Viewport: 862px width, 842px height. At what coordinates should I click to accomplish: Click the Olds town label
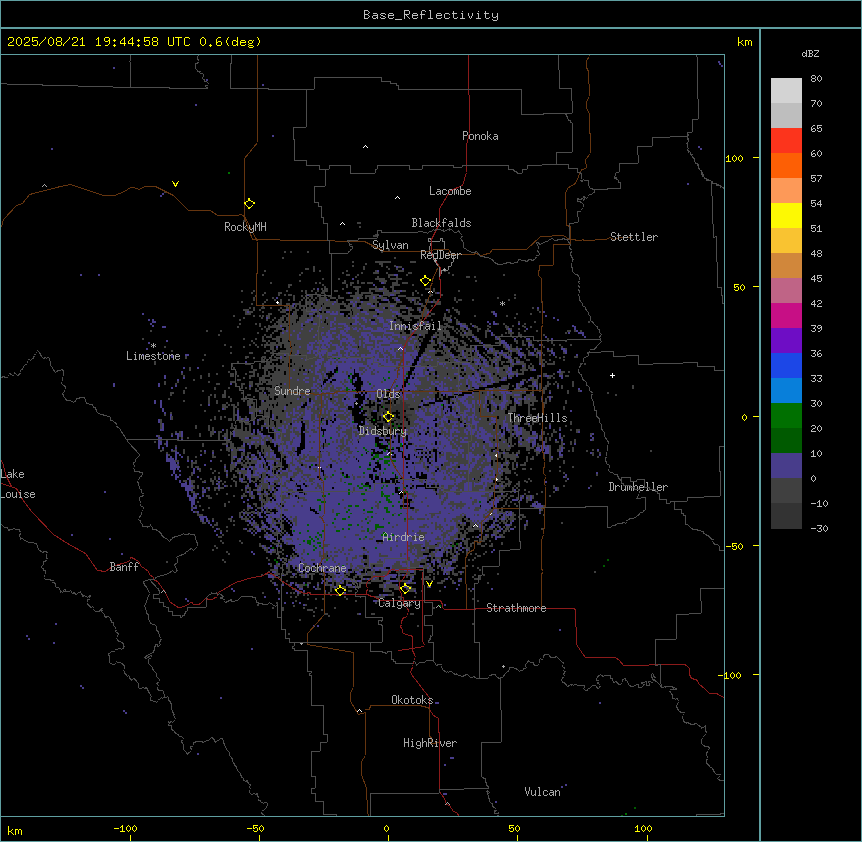[388, 394]
